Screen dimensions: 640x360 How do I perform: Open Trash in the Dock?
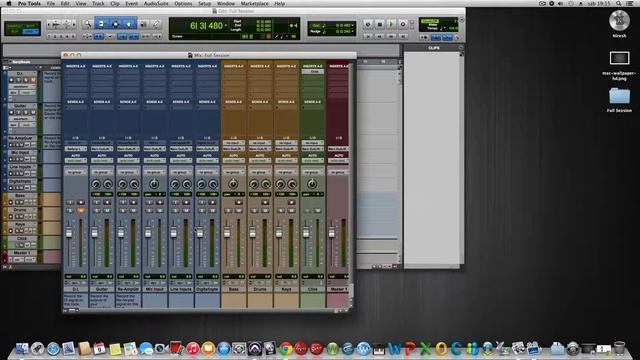619,348
